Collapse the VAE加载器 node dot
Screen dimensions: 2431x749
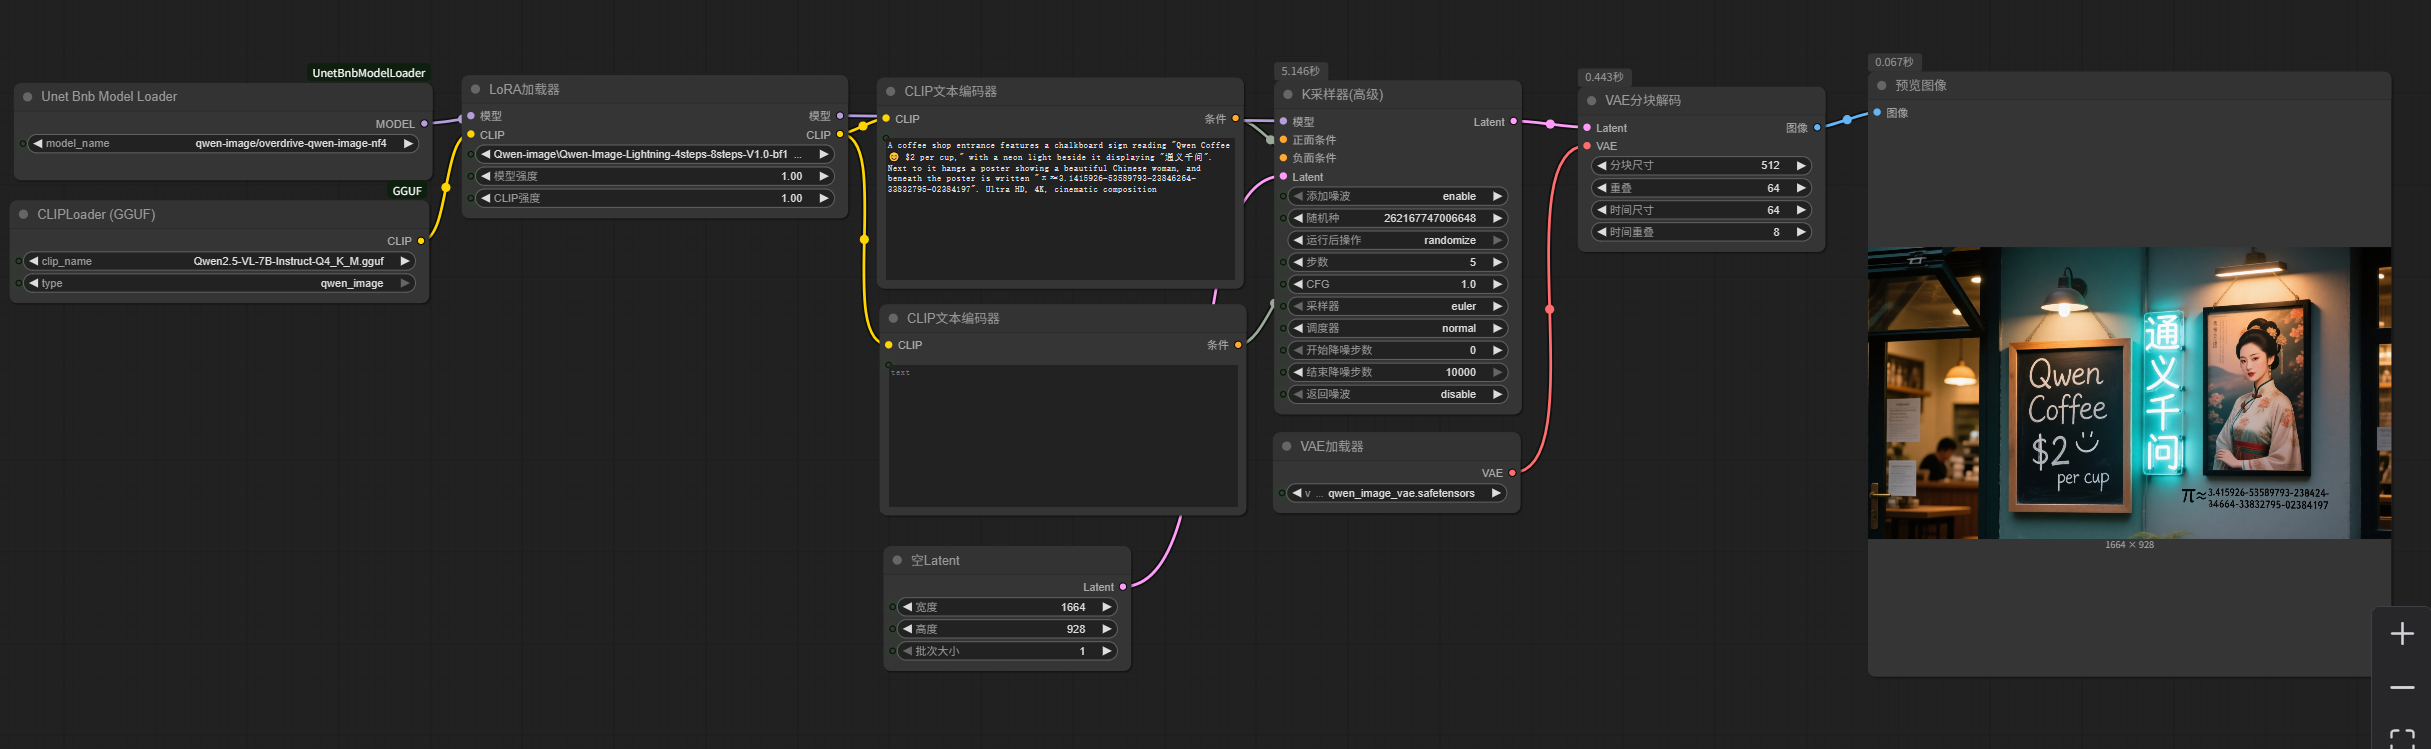(1286, 446)
